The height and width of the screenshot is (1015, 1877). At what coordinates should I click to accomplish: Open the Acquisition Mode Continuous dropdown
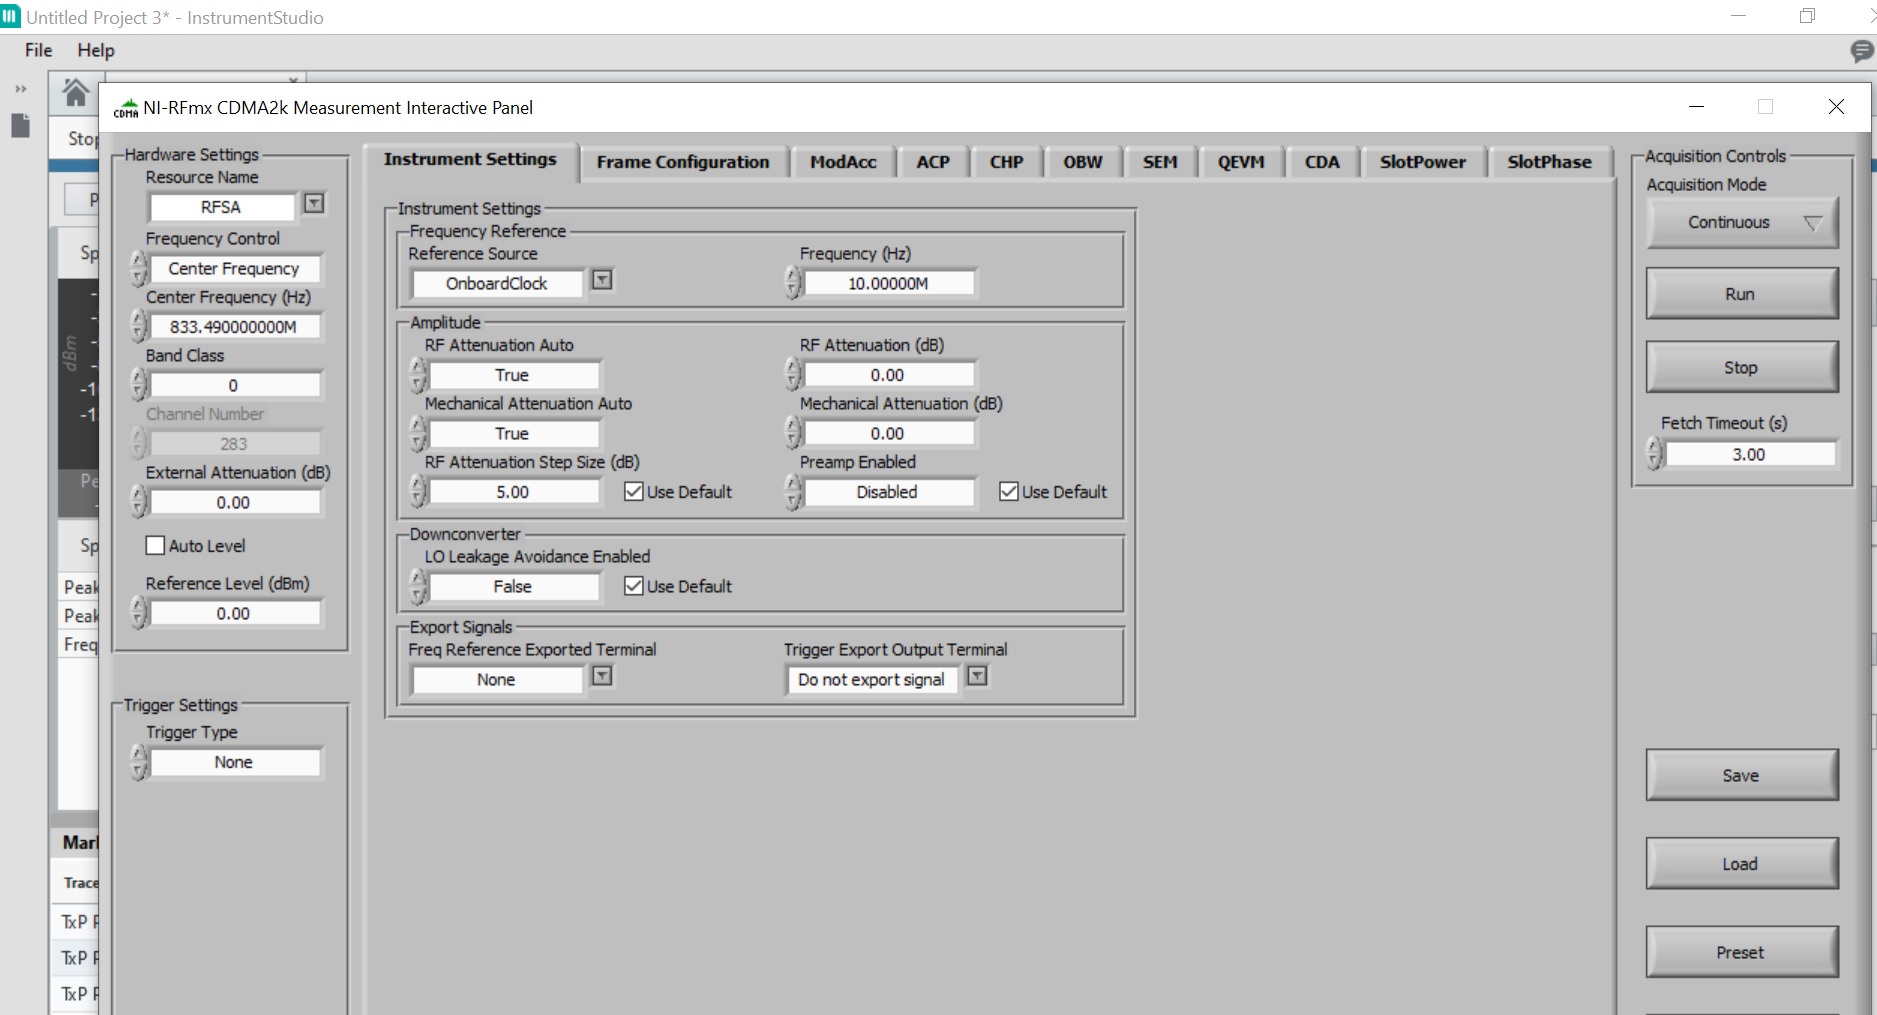(x=1741, y=223)
